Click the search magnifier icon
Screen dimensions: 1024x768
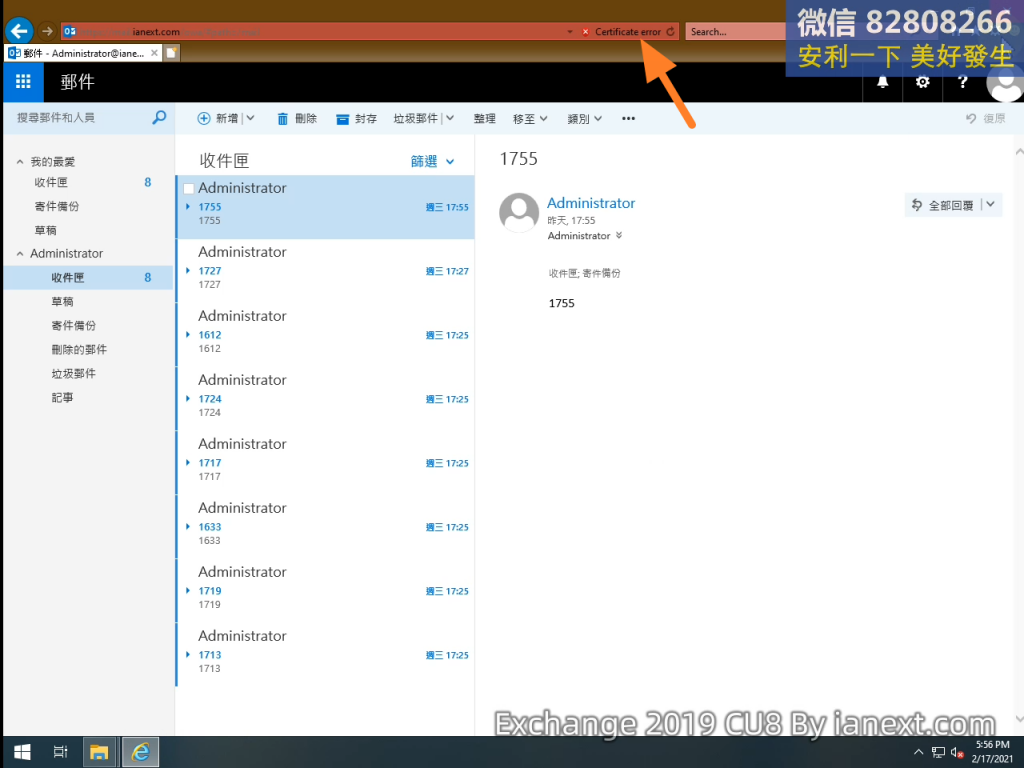[159, 118]
